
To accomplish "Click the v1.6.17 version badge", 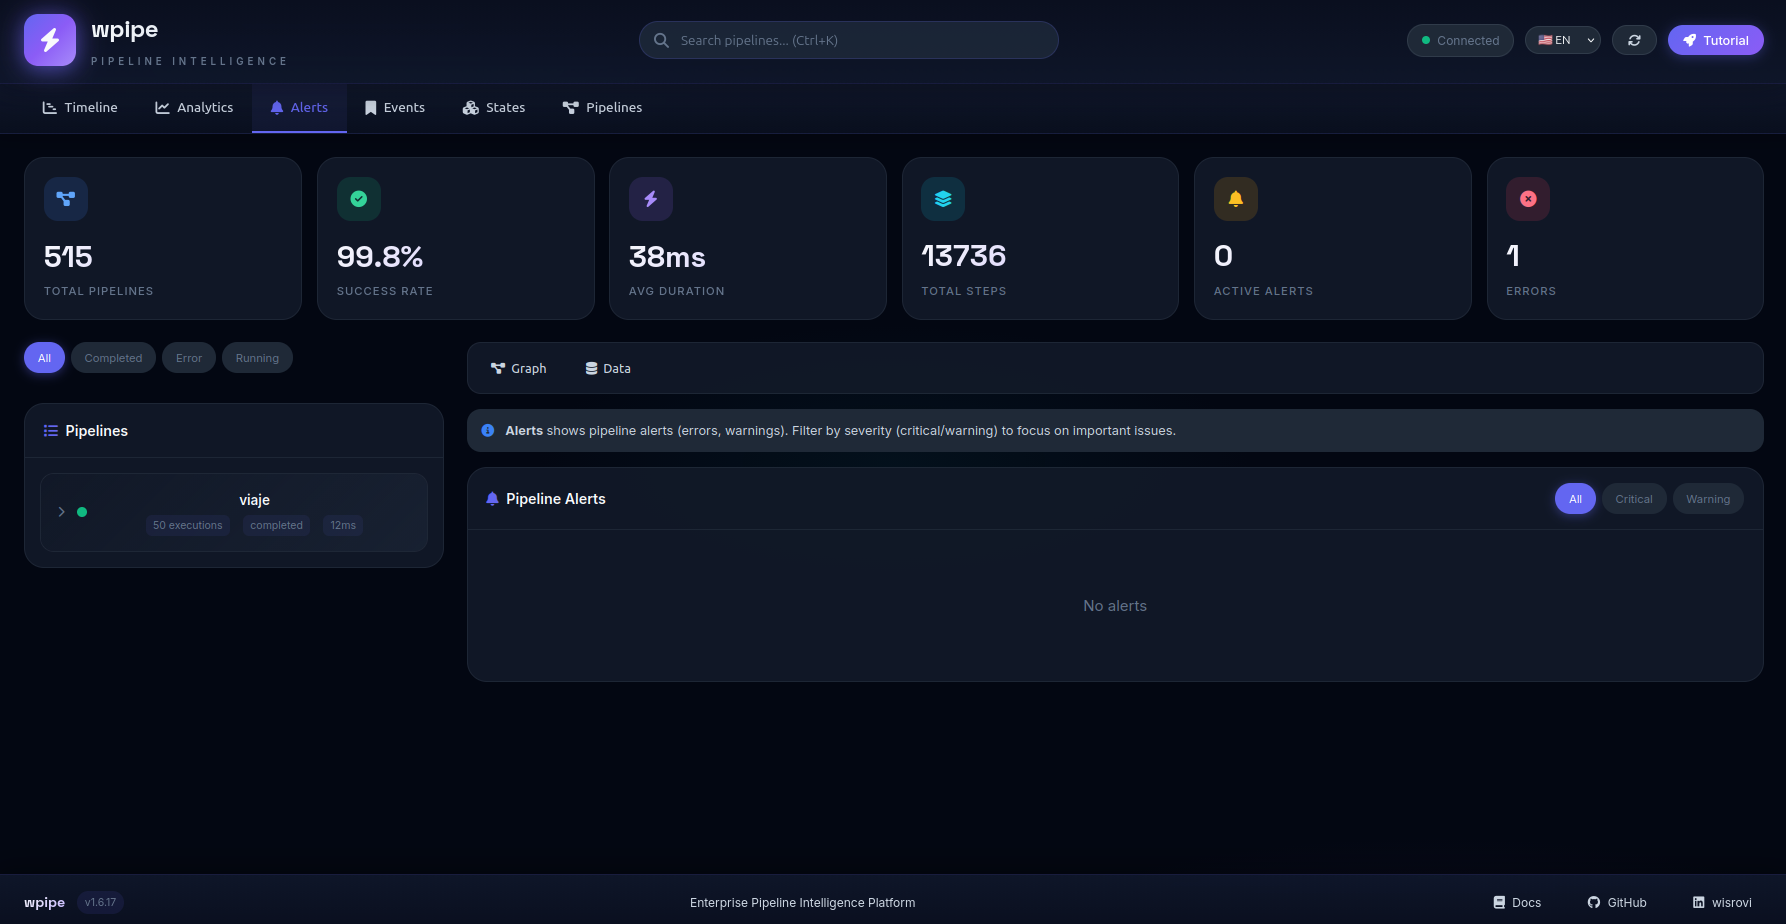I will [100, 903].
